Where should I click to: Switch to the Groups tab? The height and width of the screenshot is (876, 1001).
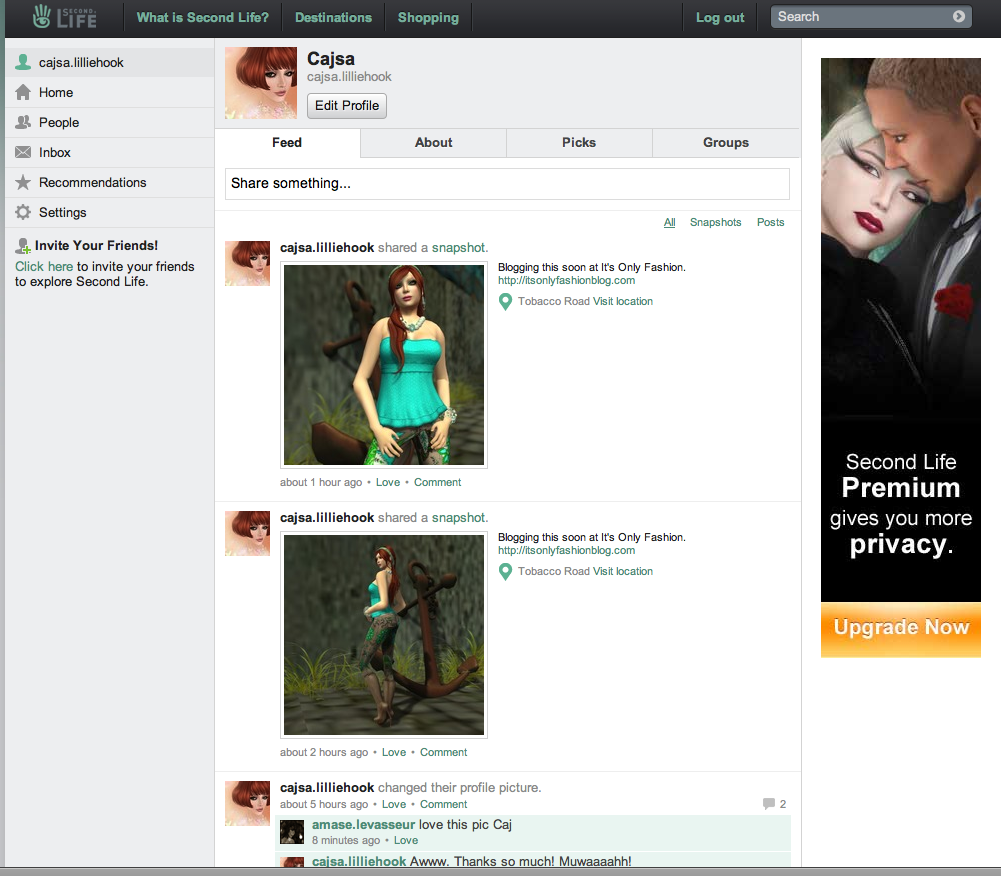(725, 142)
